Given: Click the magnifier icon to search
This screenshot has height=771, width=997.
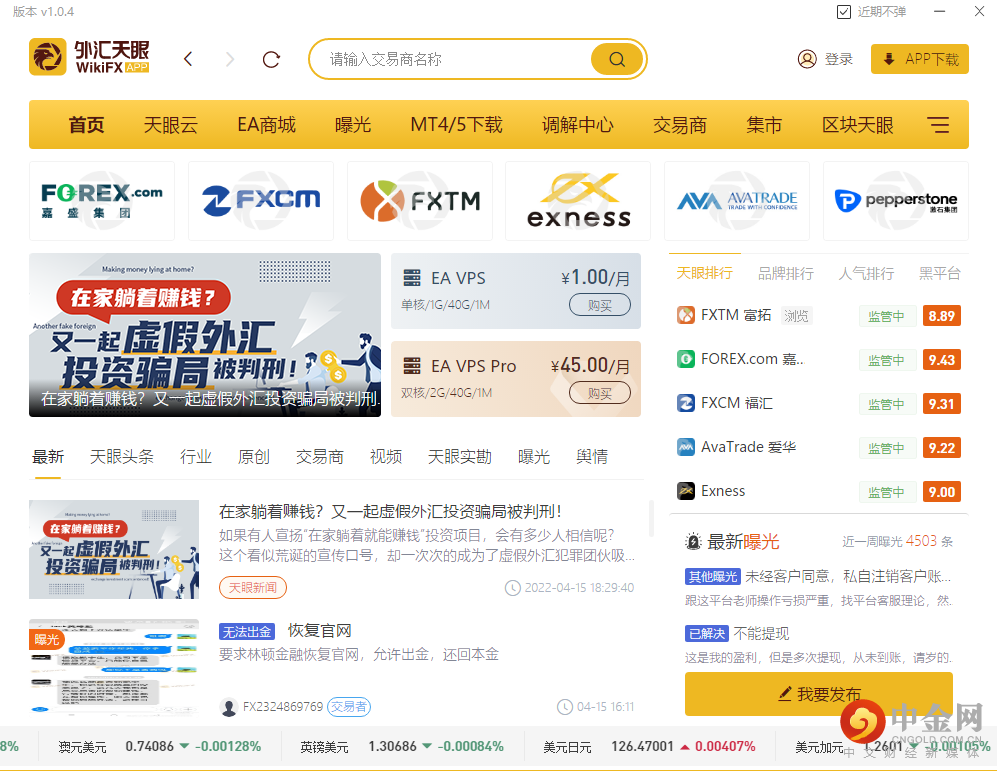Looking at the screenshot, I should tap(616, 58).
